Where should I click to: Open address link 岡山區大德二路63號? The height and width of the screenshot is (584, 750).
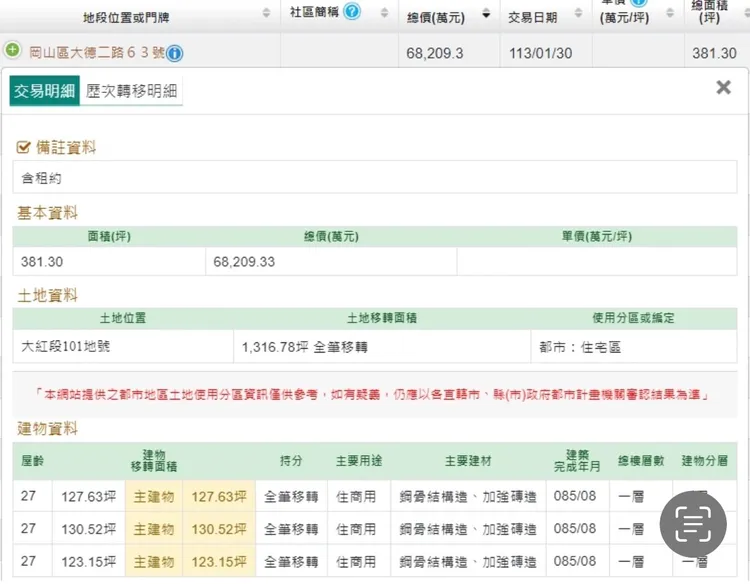point(97,53)
